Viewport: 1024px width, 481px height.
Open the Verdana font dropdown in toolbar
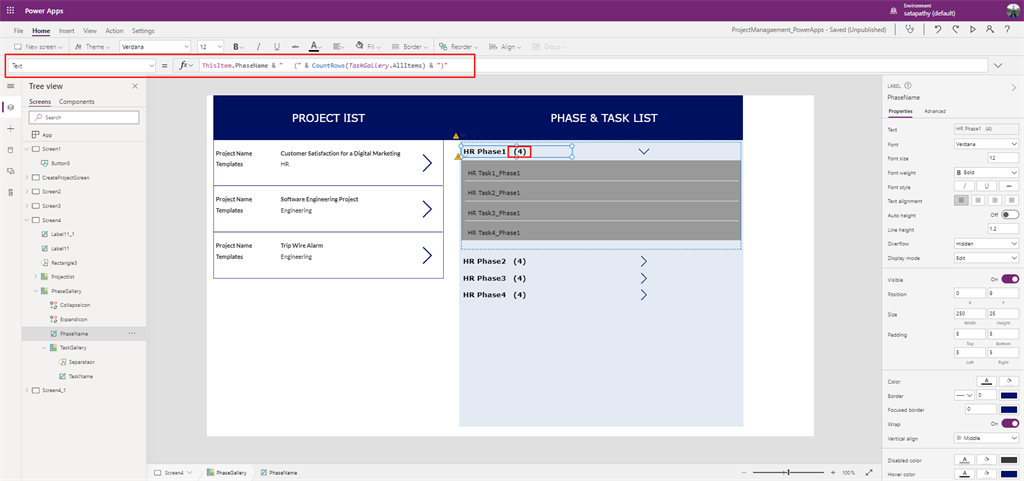(x=155, y=47)
